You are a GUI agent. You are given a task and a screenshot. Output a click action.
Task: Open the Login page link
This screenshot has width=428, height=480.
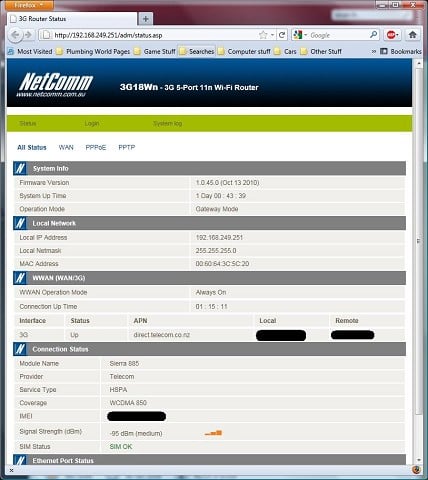[92, 123]
